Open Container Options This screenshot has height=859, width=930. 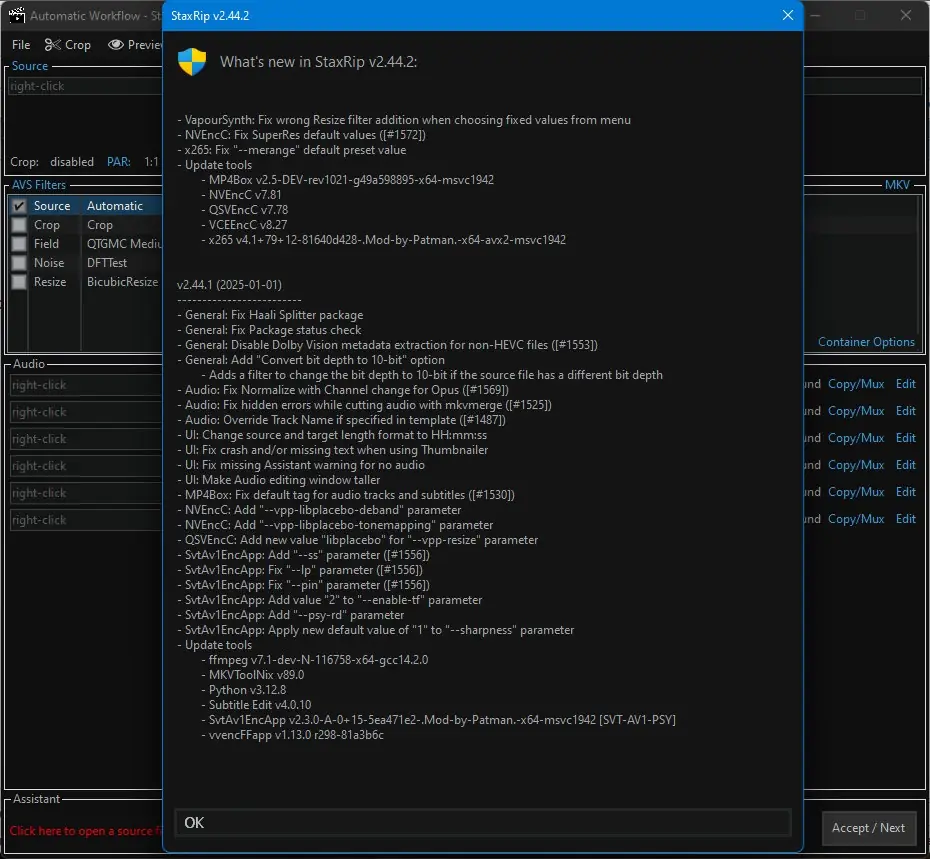click(x=866, y=342)
